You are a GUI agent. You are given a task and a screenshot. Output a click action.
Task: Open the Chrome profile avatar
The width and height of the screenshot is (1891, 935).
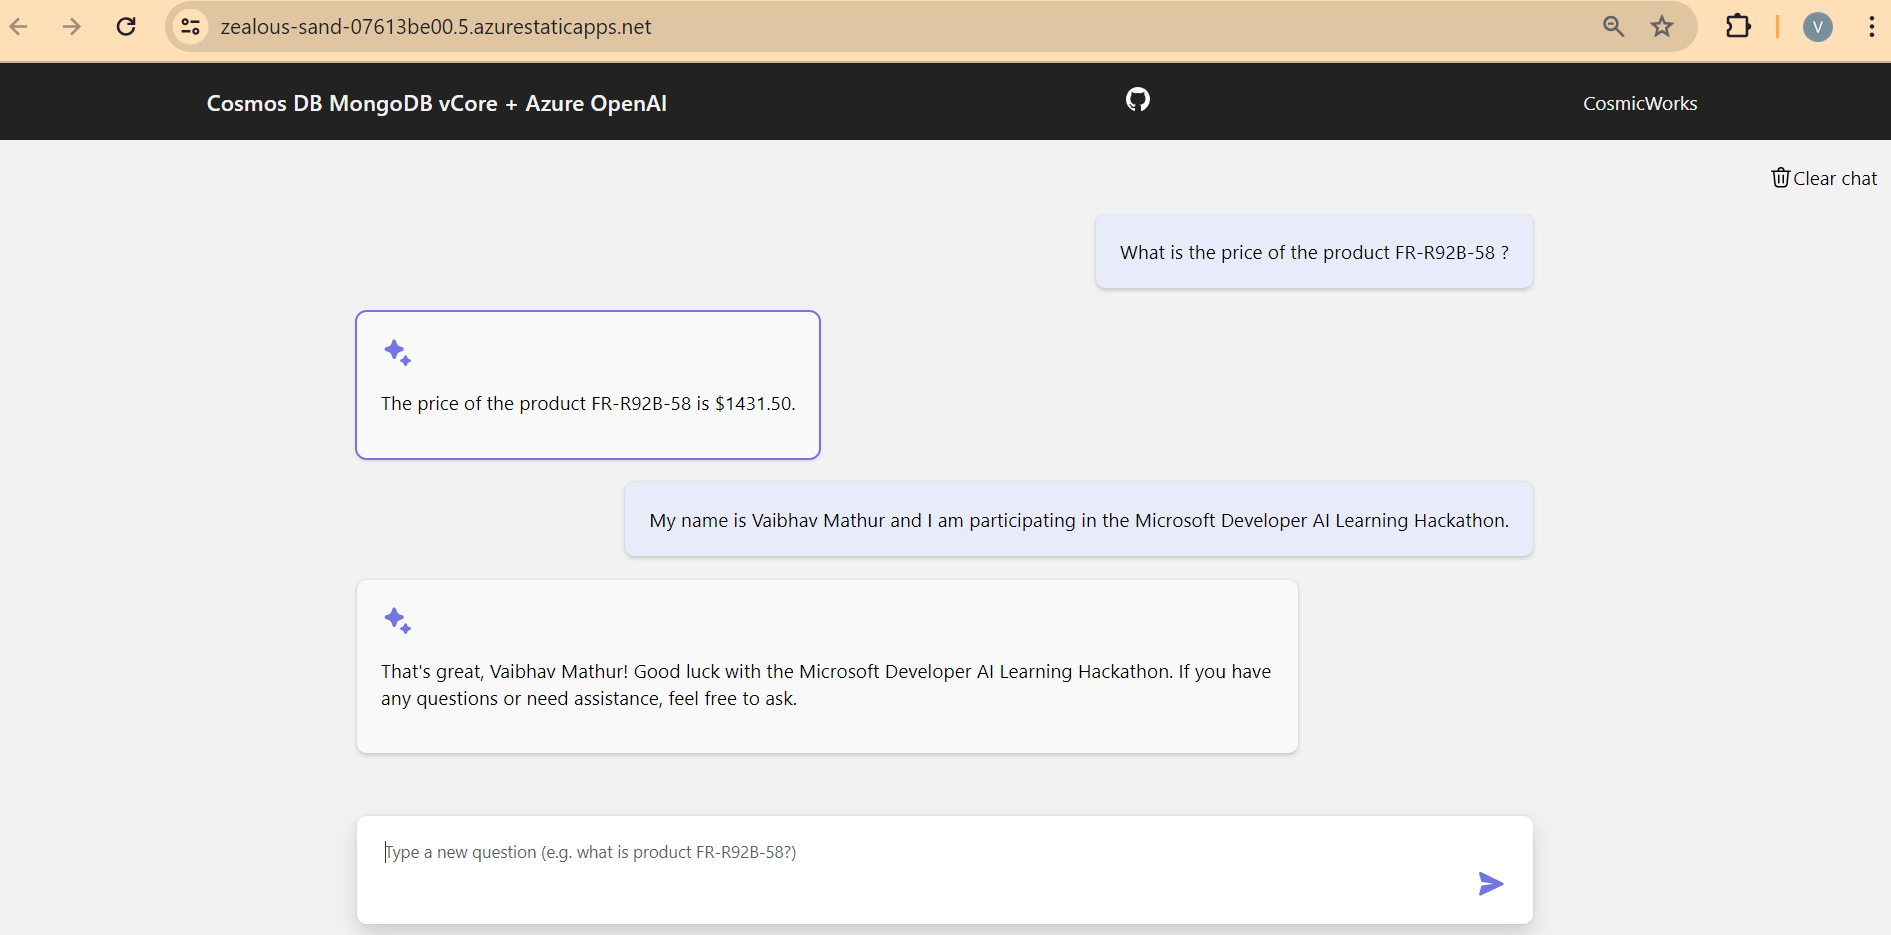click(x=1817, y=27)
